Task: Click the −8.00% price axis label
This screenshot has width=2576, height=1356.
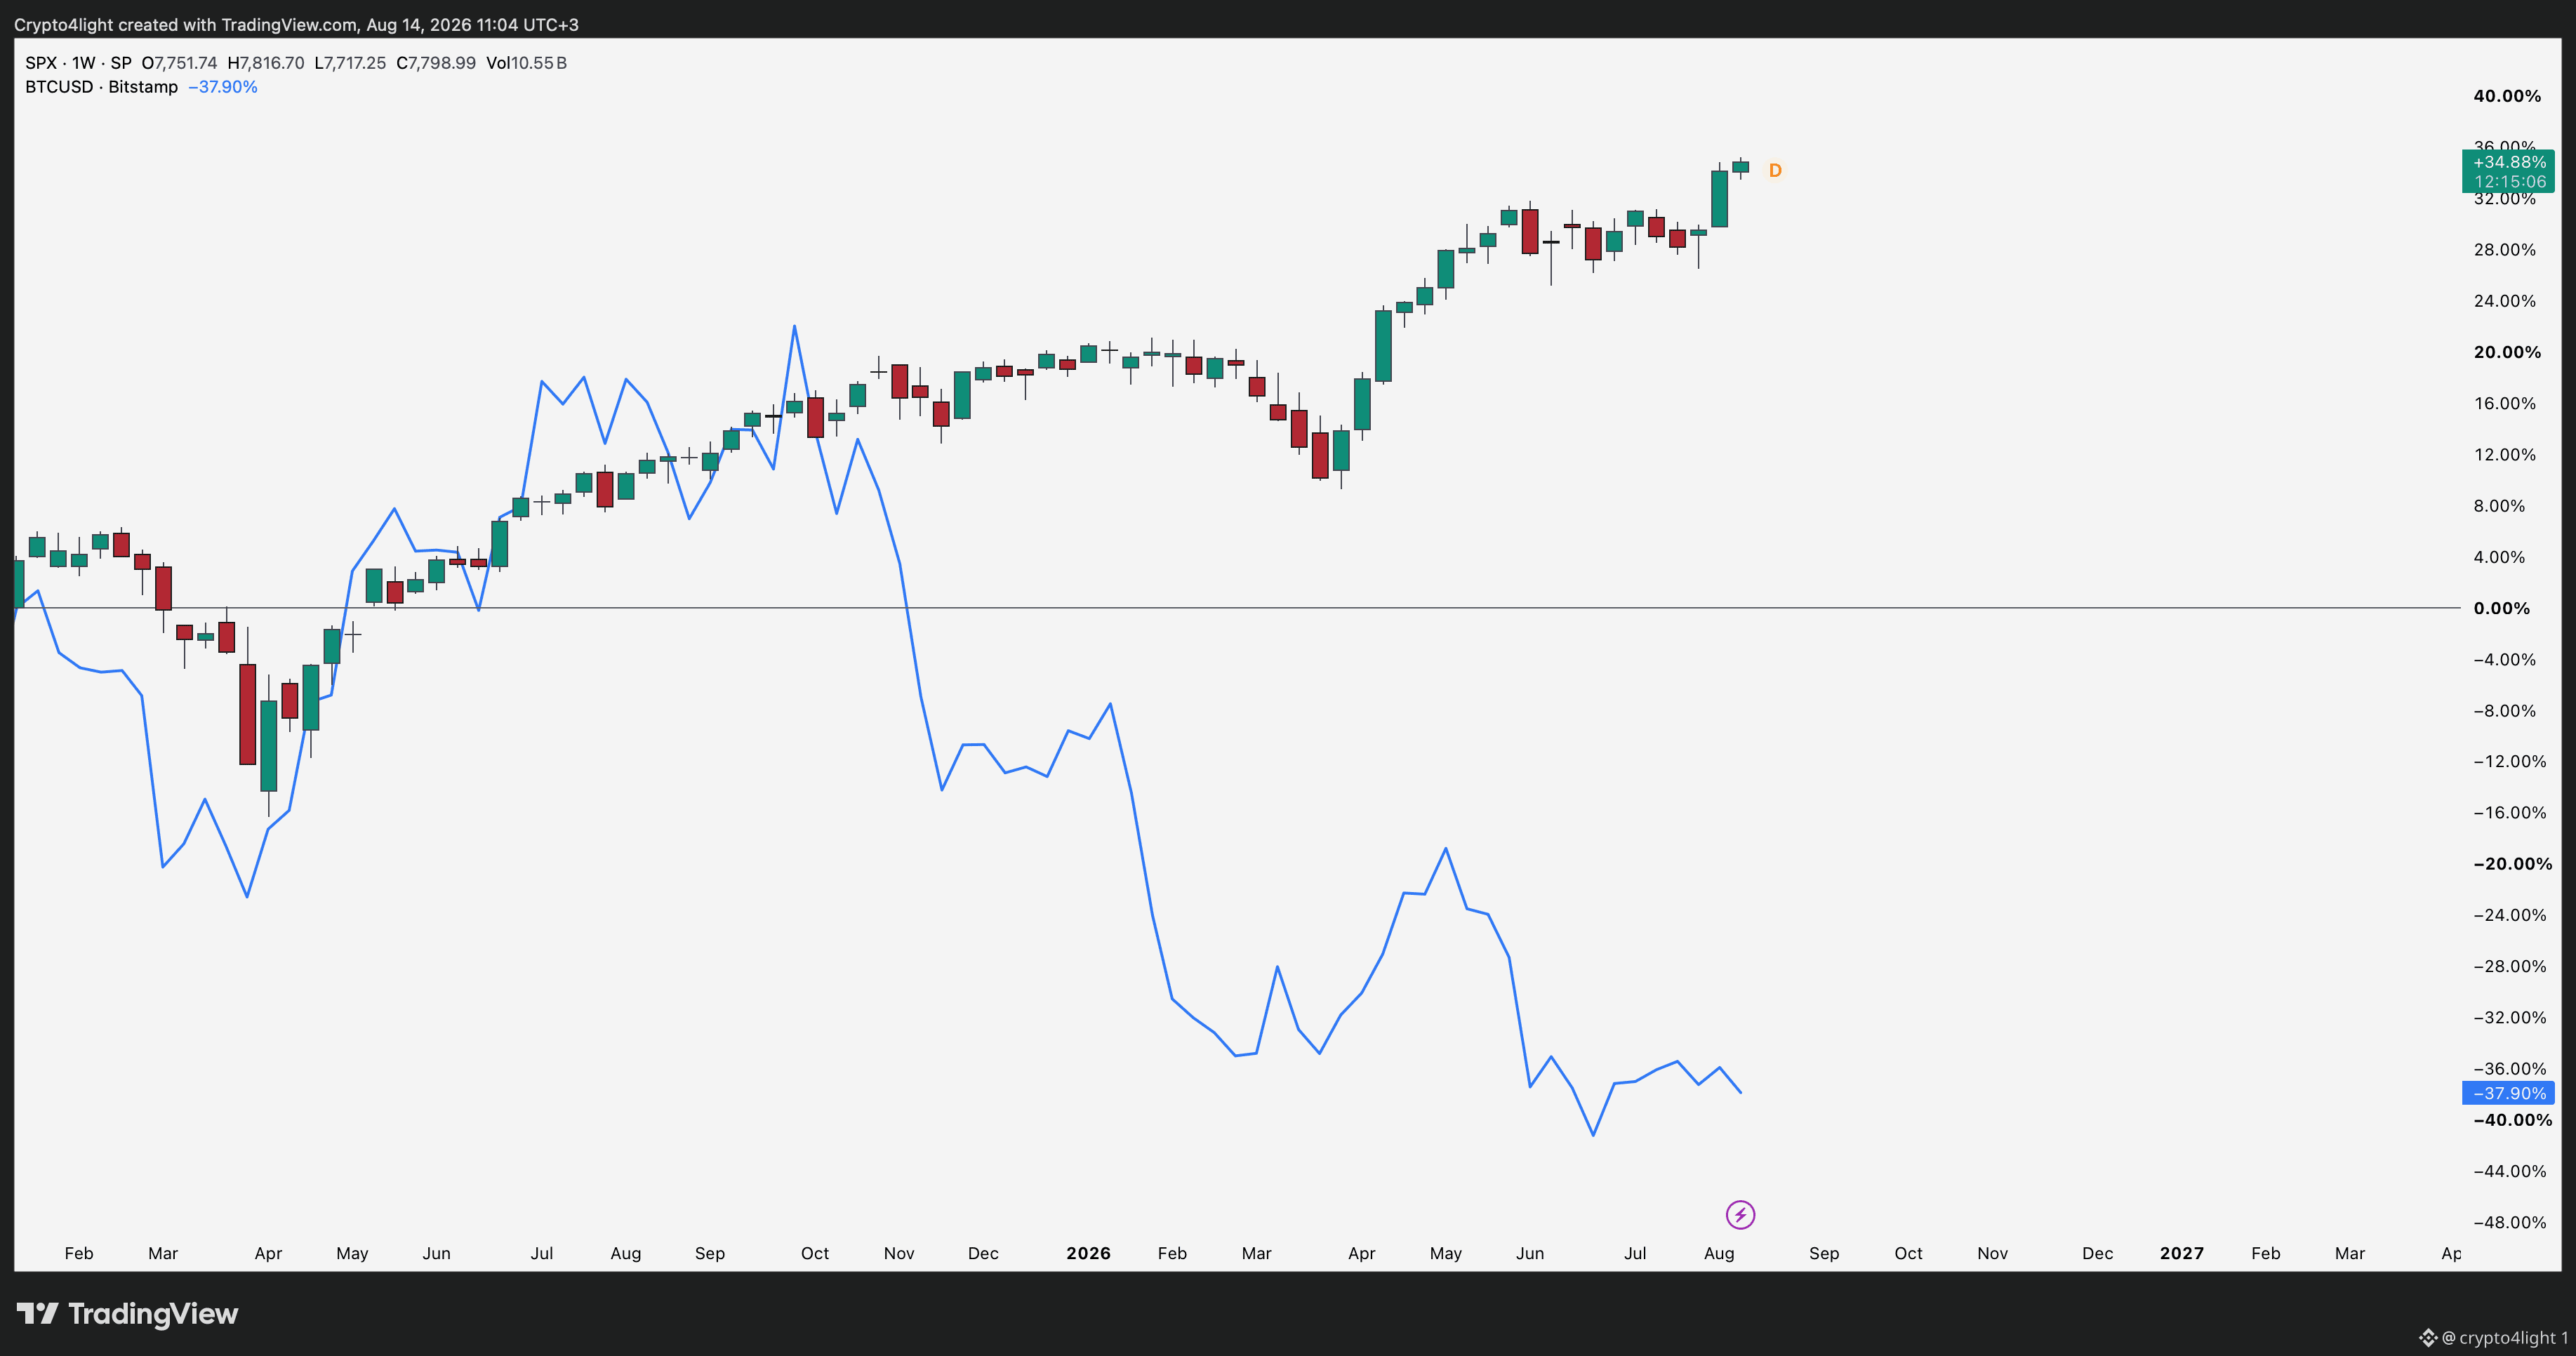Action: tap(2504, 711)
